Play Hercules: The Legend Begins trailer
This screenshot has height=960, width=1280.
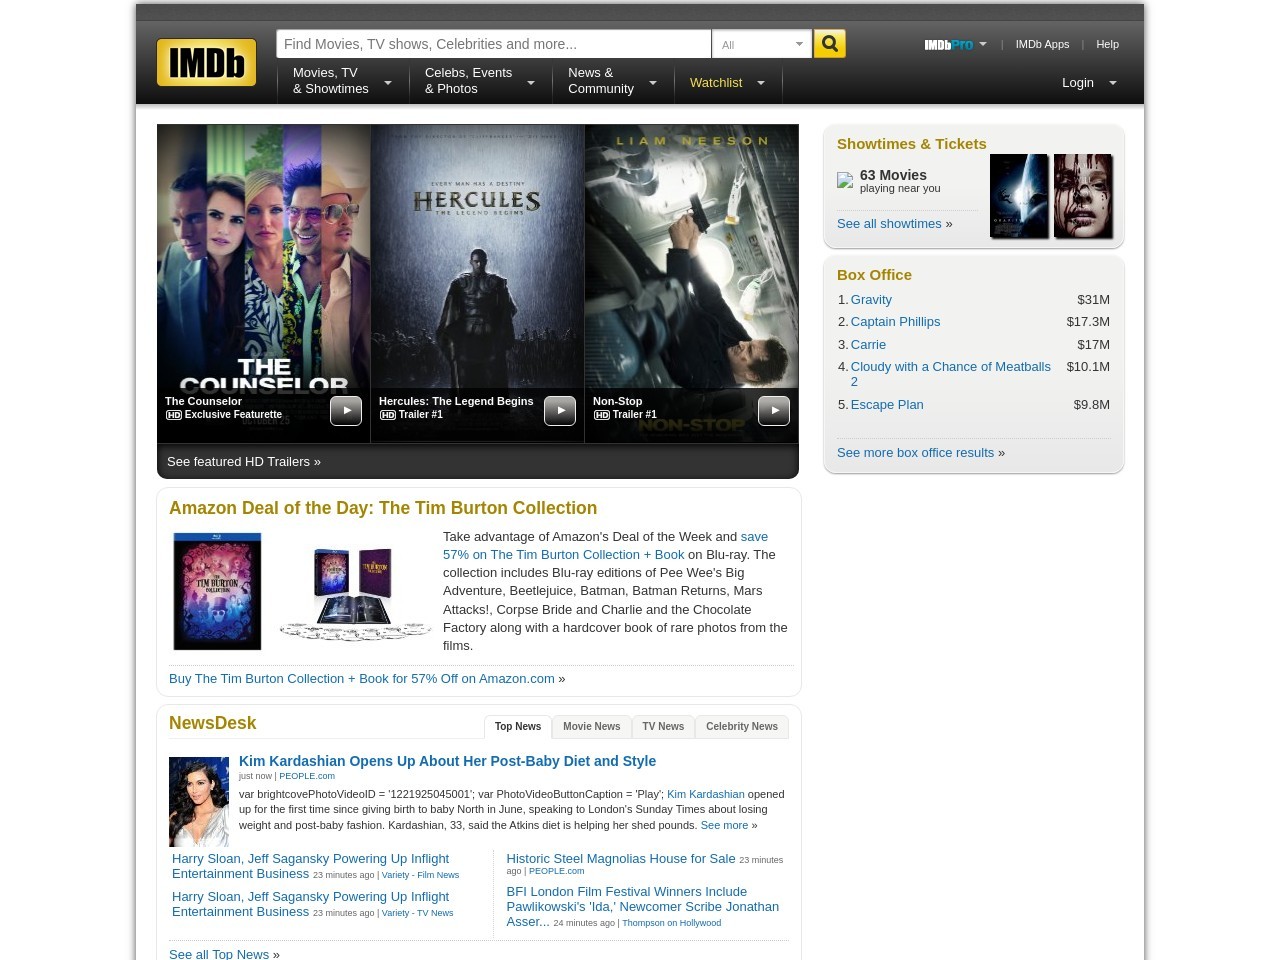(560, 411)
